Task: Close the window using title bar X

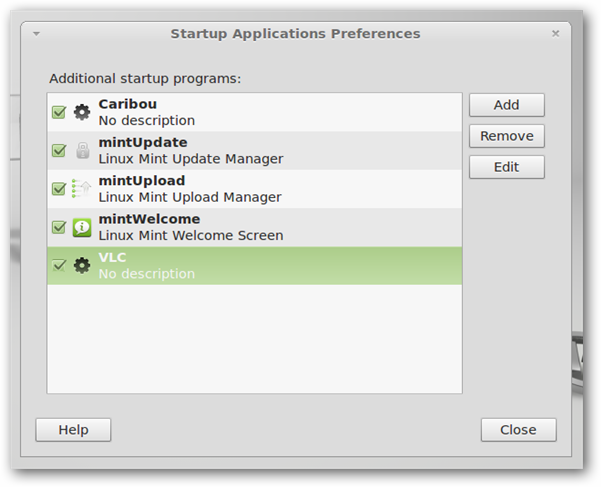Action: click(x=556, y=34)
